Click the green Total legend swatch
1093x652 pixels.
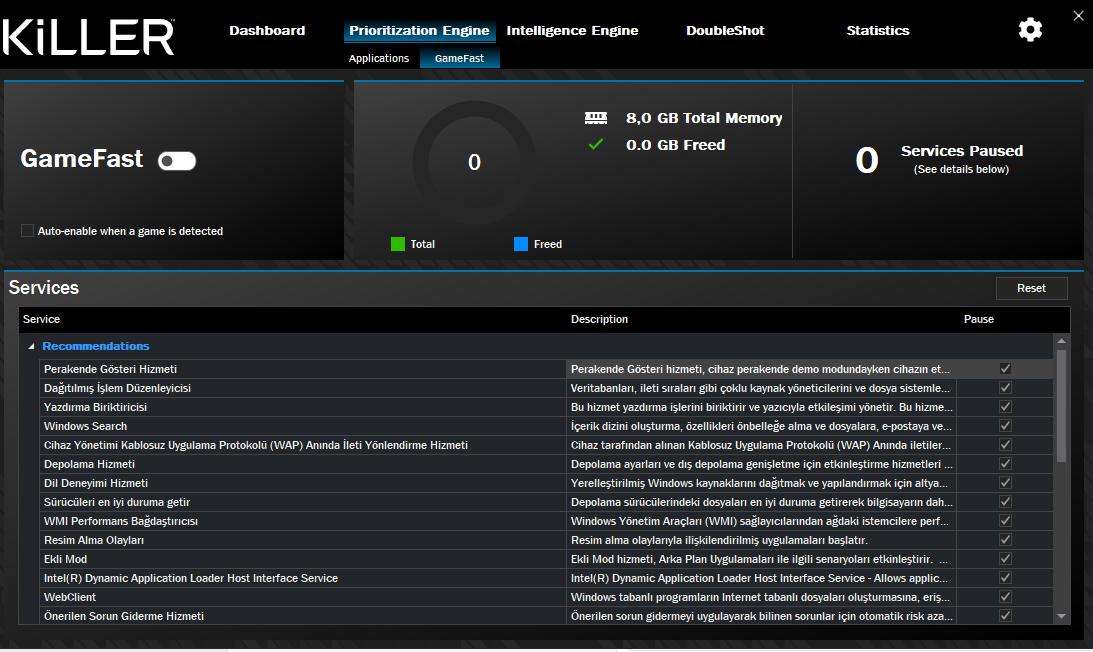[397, 244]
